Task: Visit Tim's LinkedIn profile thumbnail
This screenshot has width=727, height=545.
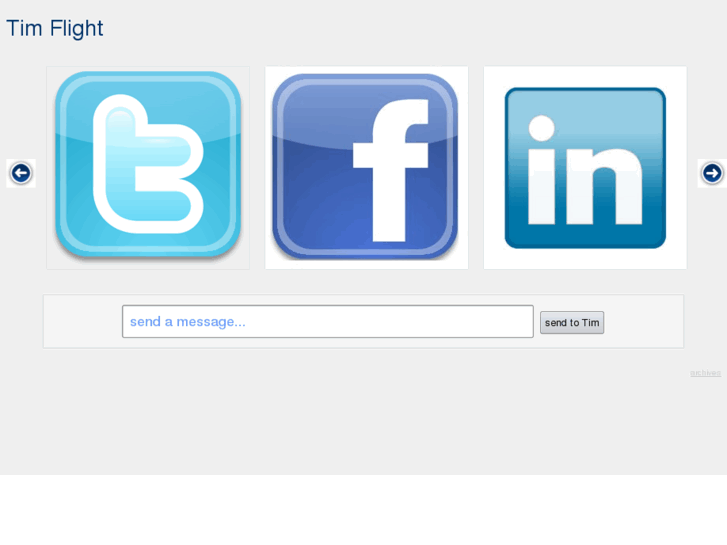Action: click(585, 167)
